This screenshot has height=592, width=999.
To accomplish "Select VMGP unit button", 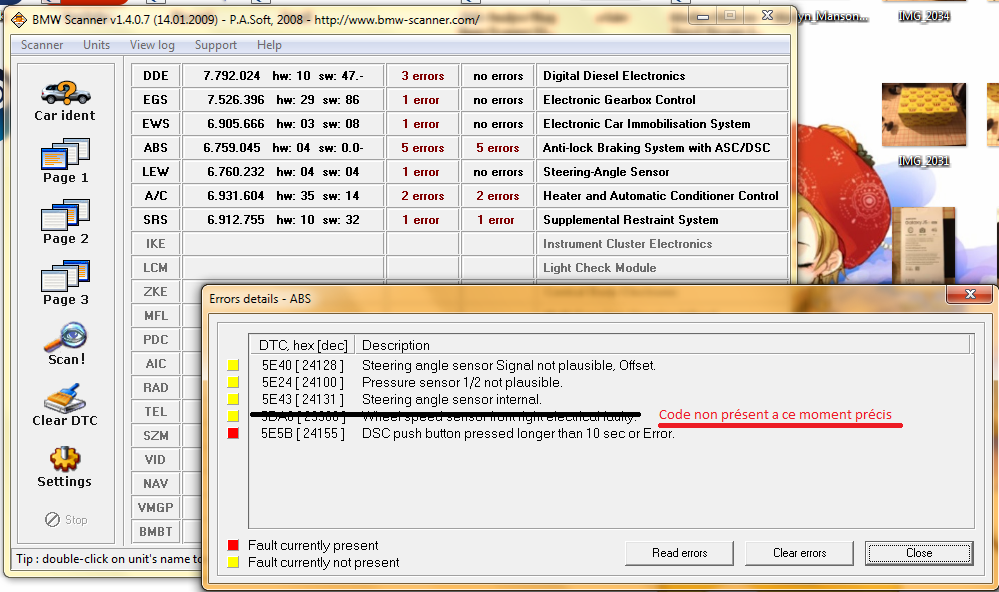I will point(156,508).
